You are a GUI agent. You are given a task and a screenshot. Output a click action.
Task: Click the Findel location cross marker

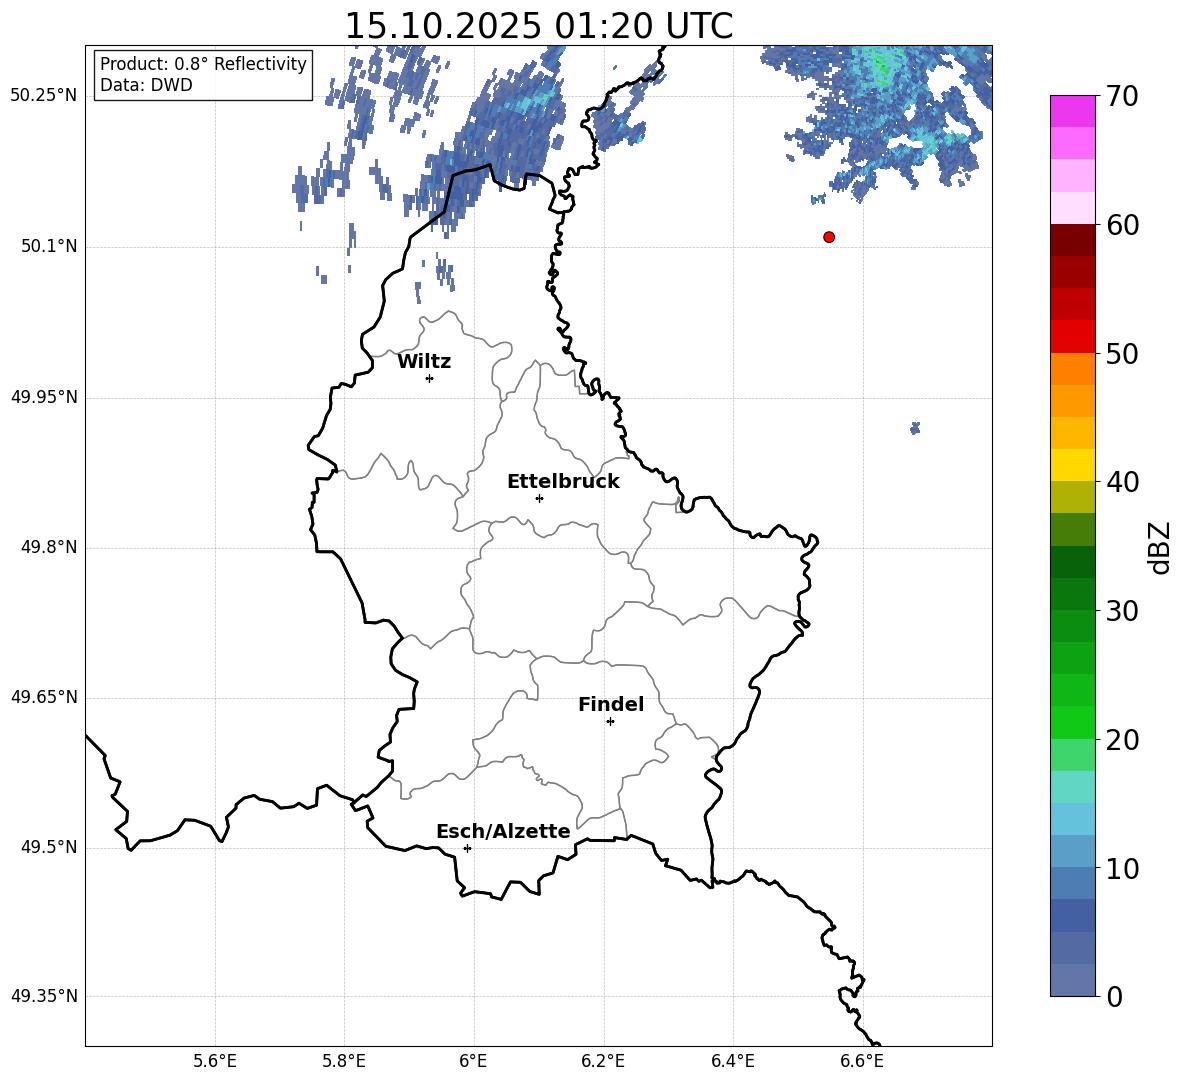pos(610,722)
